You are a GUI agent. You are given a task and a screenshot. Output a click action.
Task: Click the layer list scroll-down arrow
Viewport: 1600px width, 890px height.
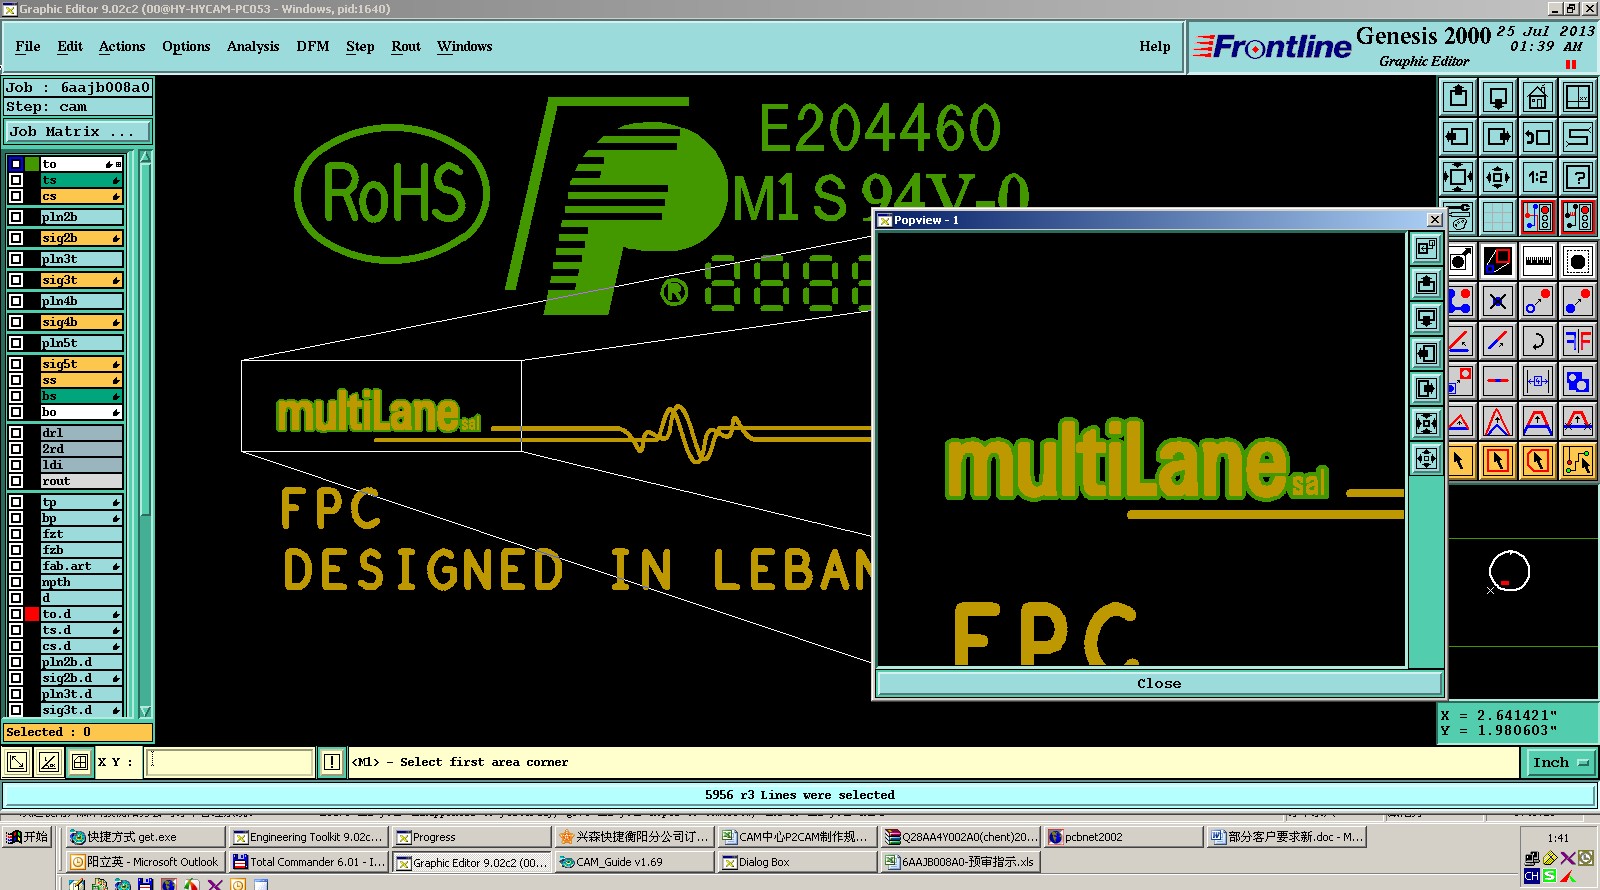(146, 711)
